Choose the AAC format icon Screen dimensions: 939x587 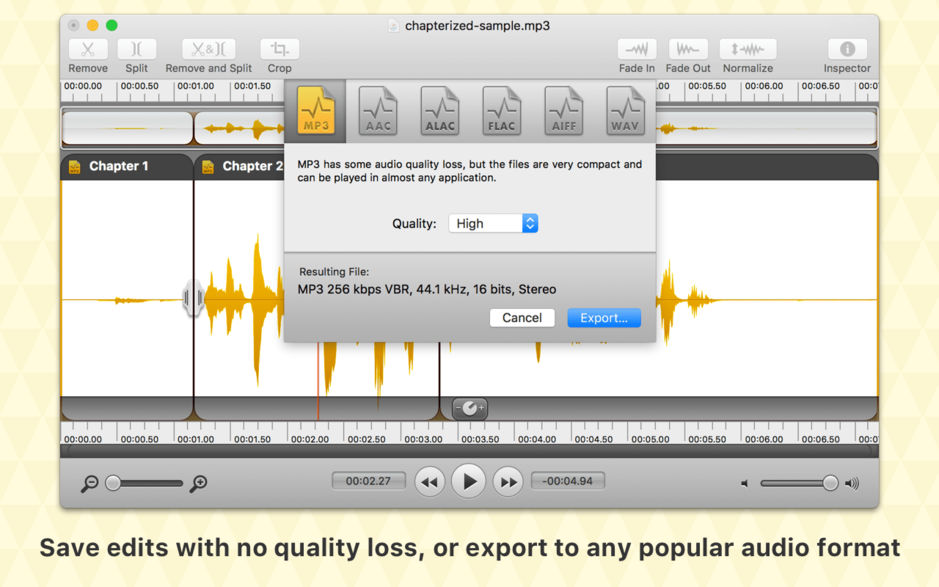pyautogui.click(x=378, y=111)
